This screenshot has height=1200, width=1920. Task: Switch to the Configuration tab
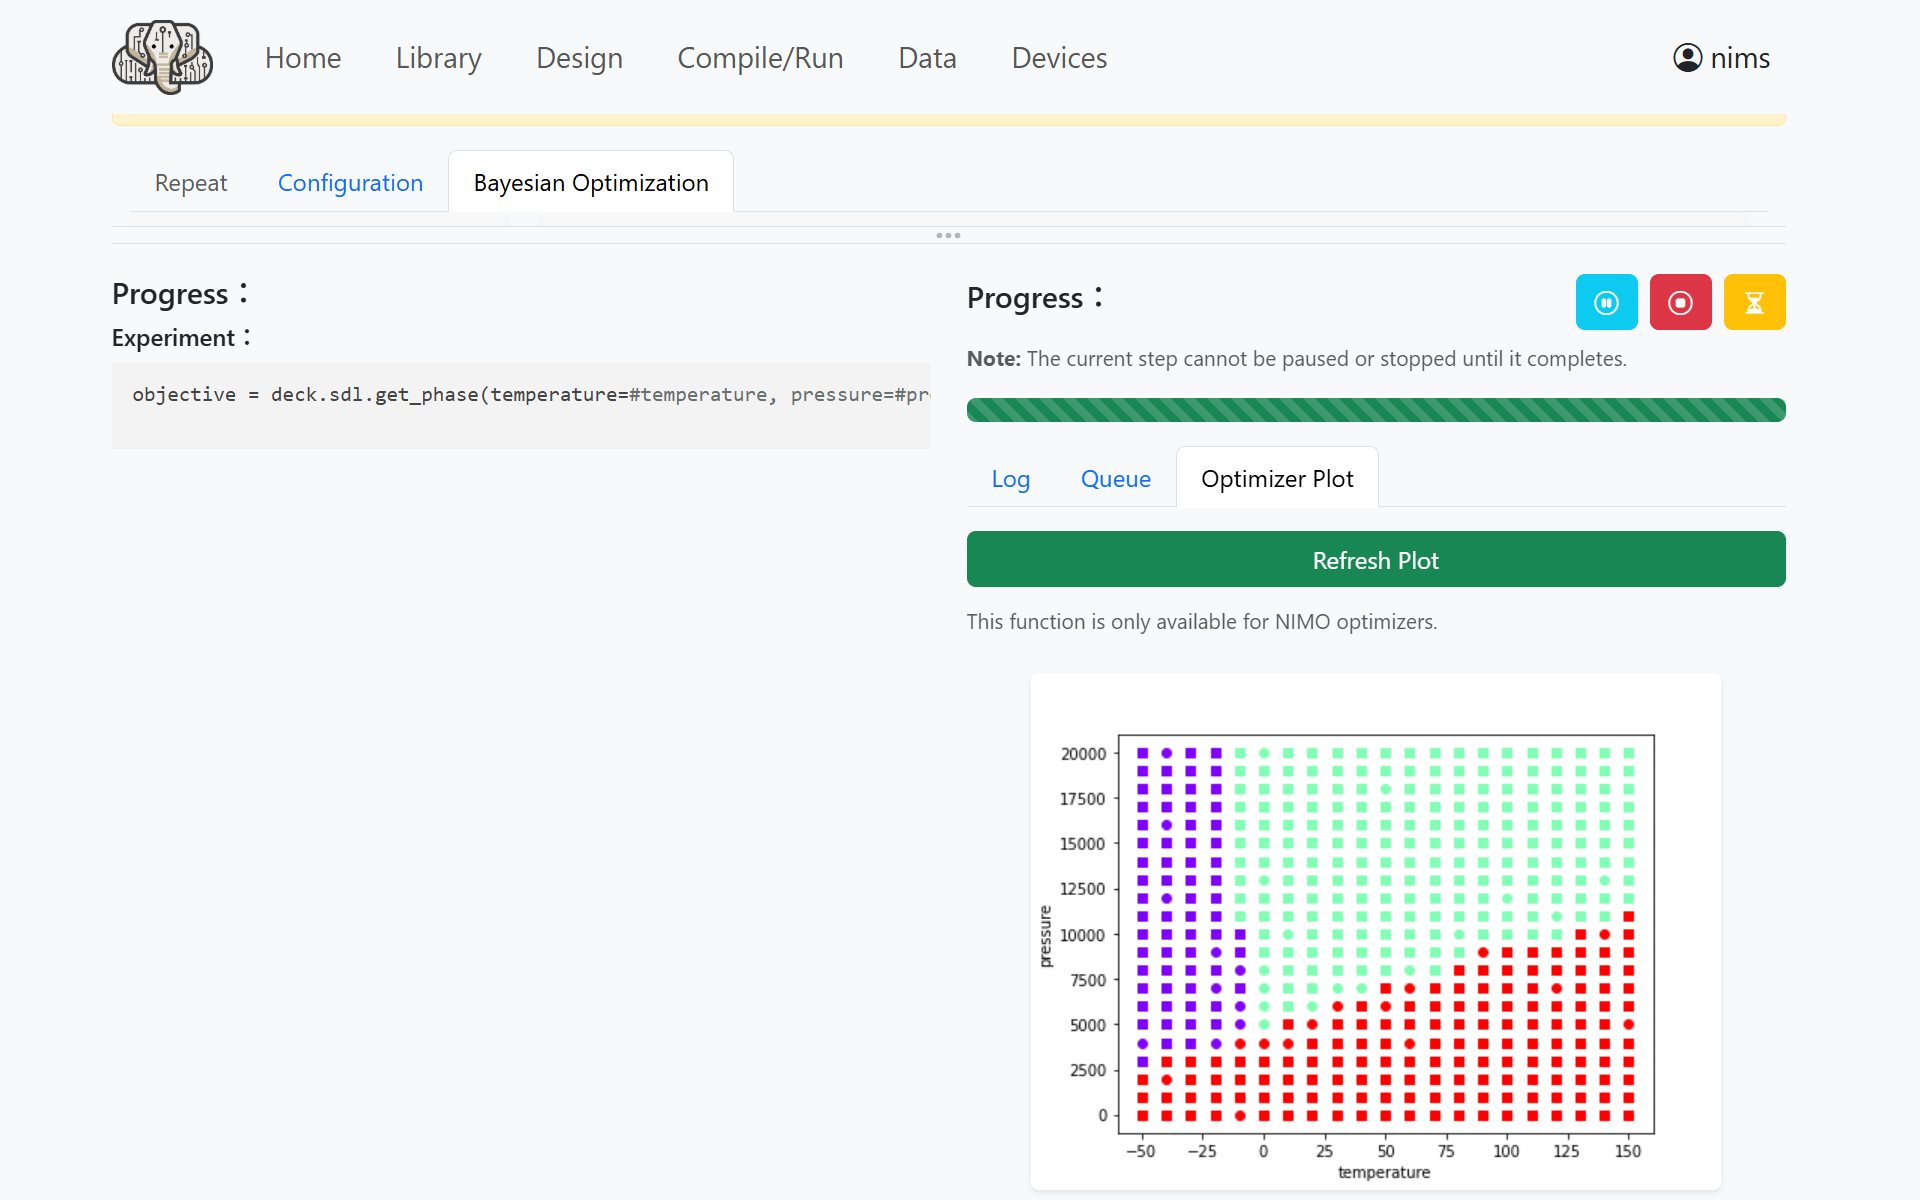click(350, 183)
